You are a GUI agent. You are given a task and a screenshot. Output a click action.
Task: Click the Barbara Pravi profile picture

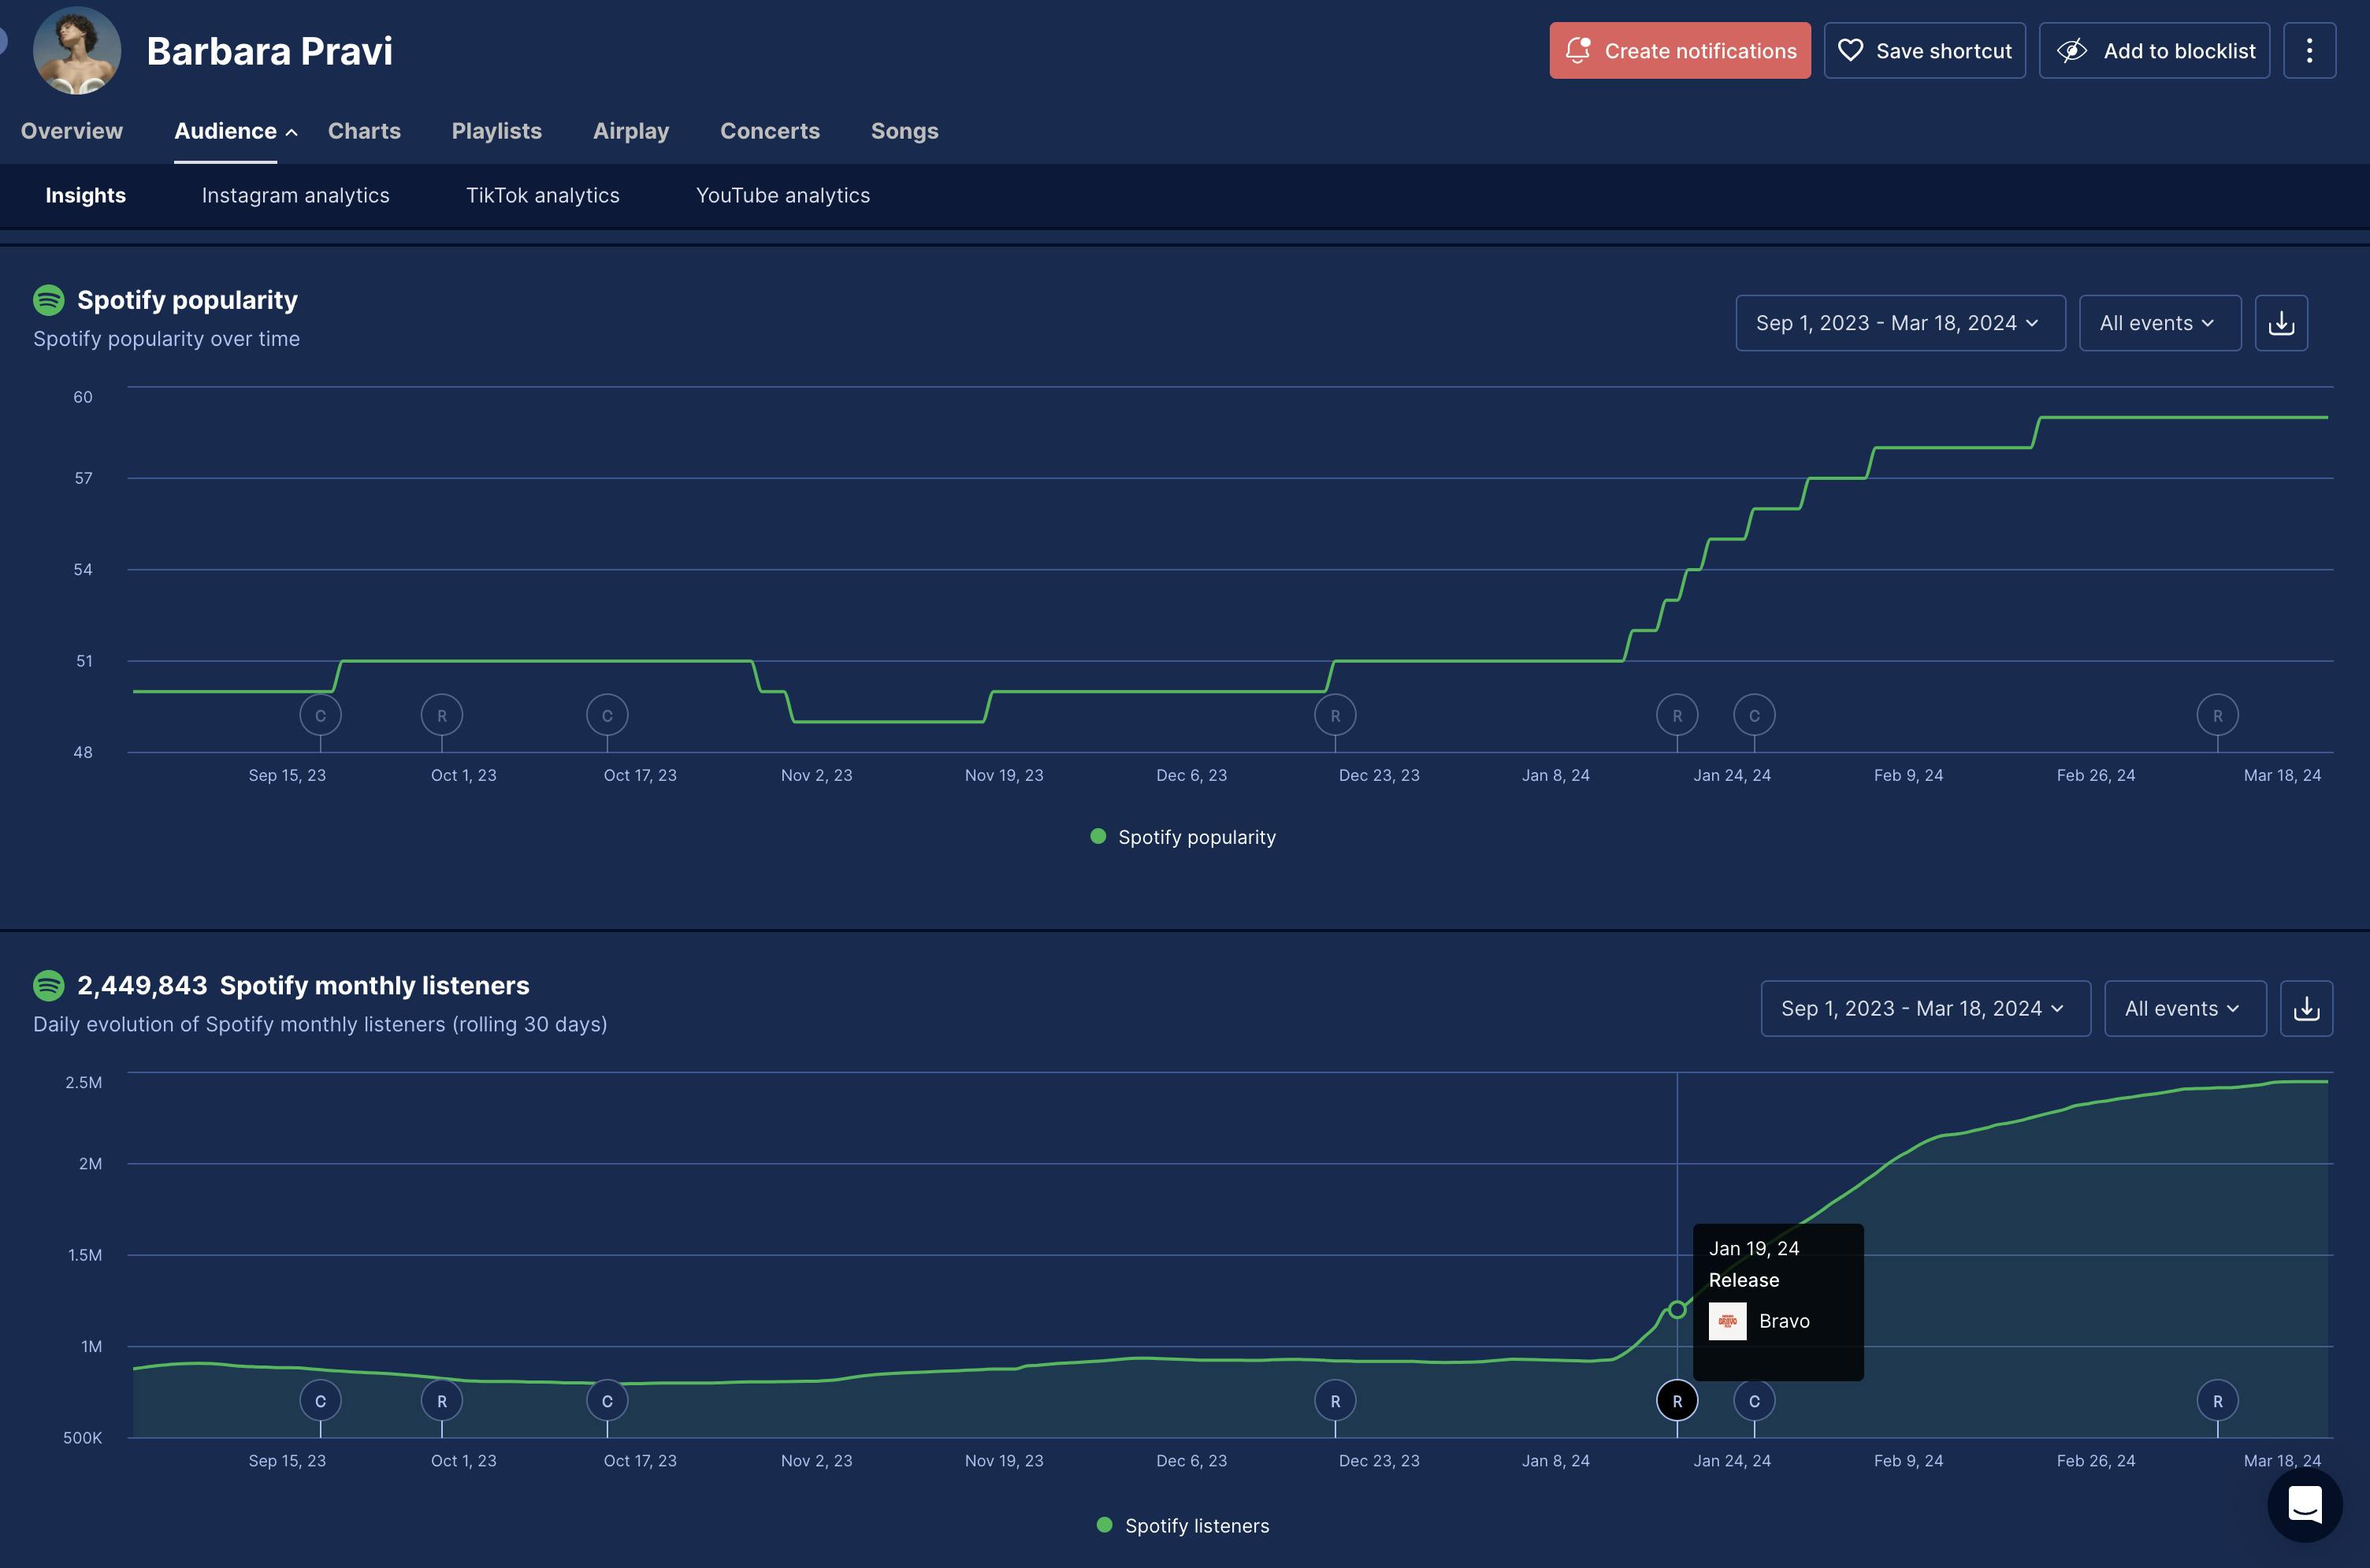[x=77, y=51]
